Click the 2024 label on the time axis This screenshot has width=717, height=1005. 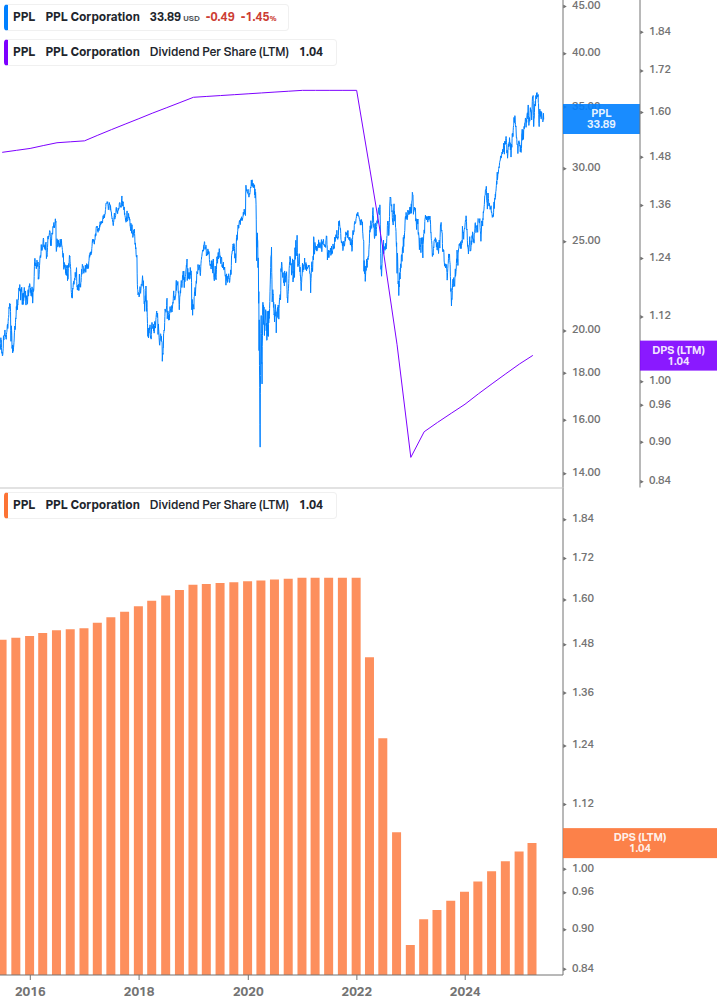[465, 992]
